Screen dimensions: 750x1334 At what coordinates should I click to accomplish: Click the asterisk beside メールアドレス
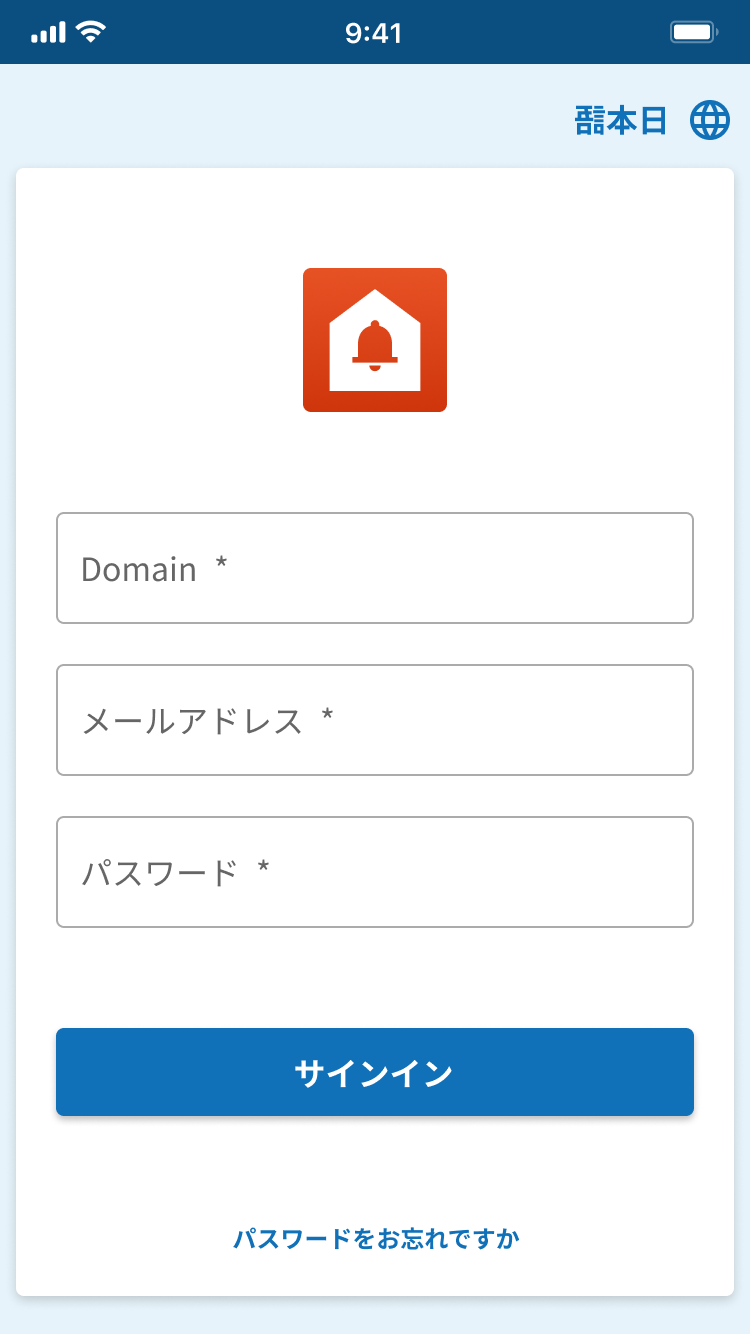[x=327, y=718]
